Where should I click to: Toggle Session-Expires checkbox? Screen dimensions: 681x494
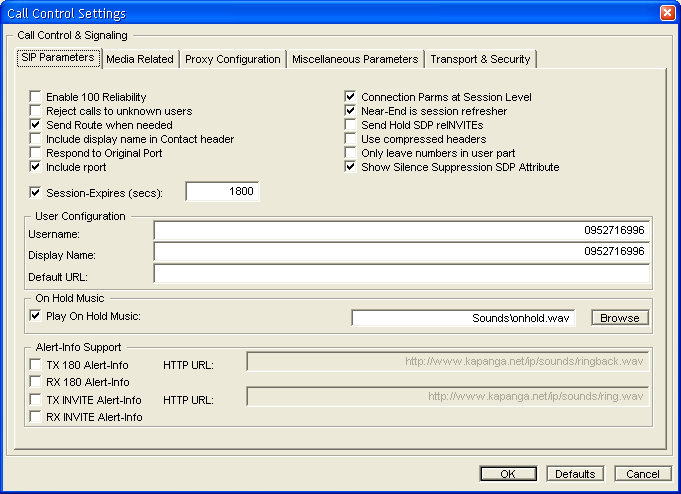[x=36, y=192]
